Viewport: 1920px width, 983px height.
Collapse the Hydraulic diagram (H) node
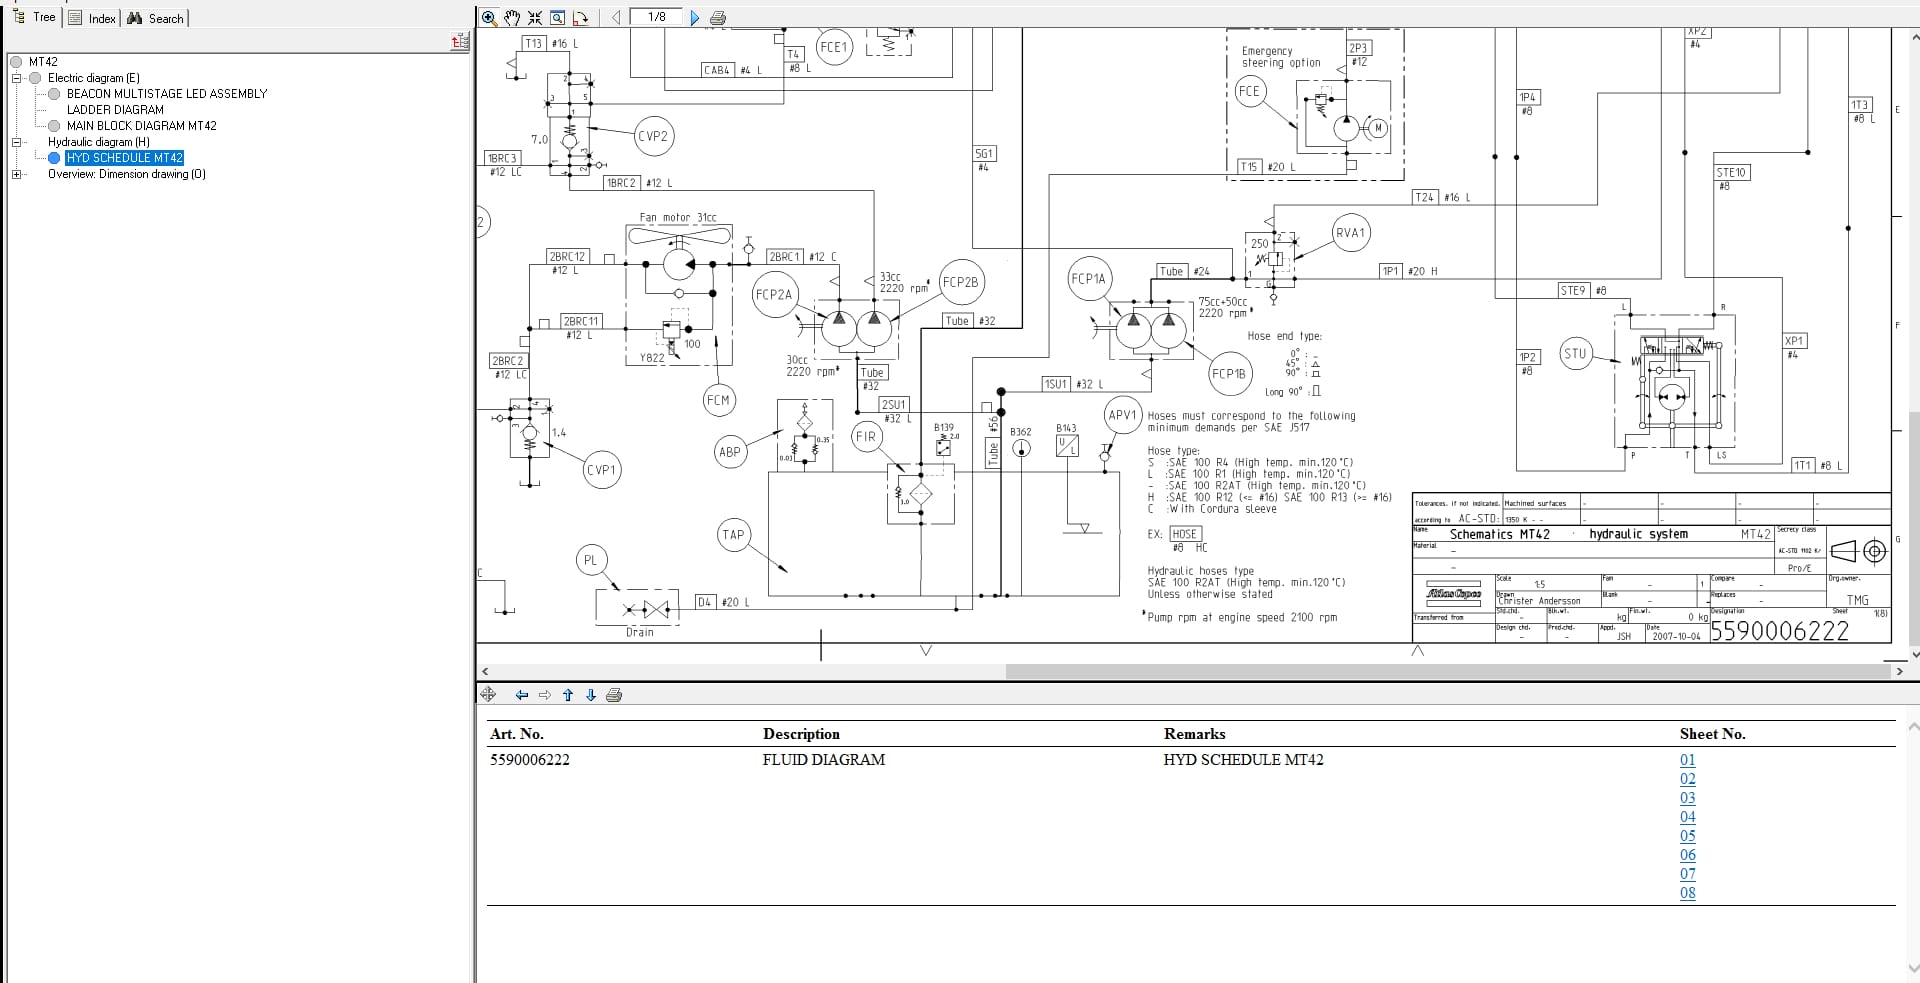[x=16, y=142]
